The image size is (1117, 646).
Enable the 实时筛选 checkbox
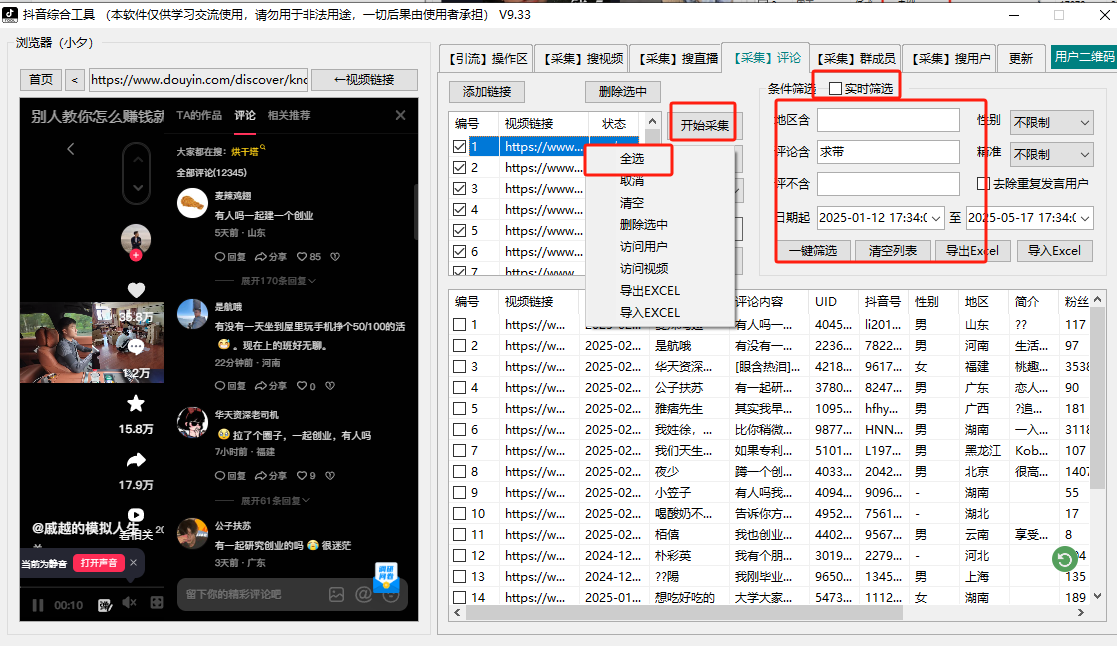click(836, 89)
